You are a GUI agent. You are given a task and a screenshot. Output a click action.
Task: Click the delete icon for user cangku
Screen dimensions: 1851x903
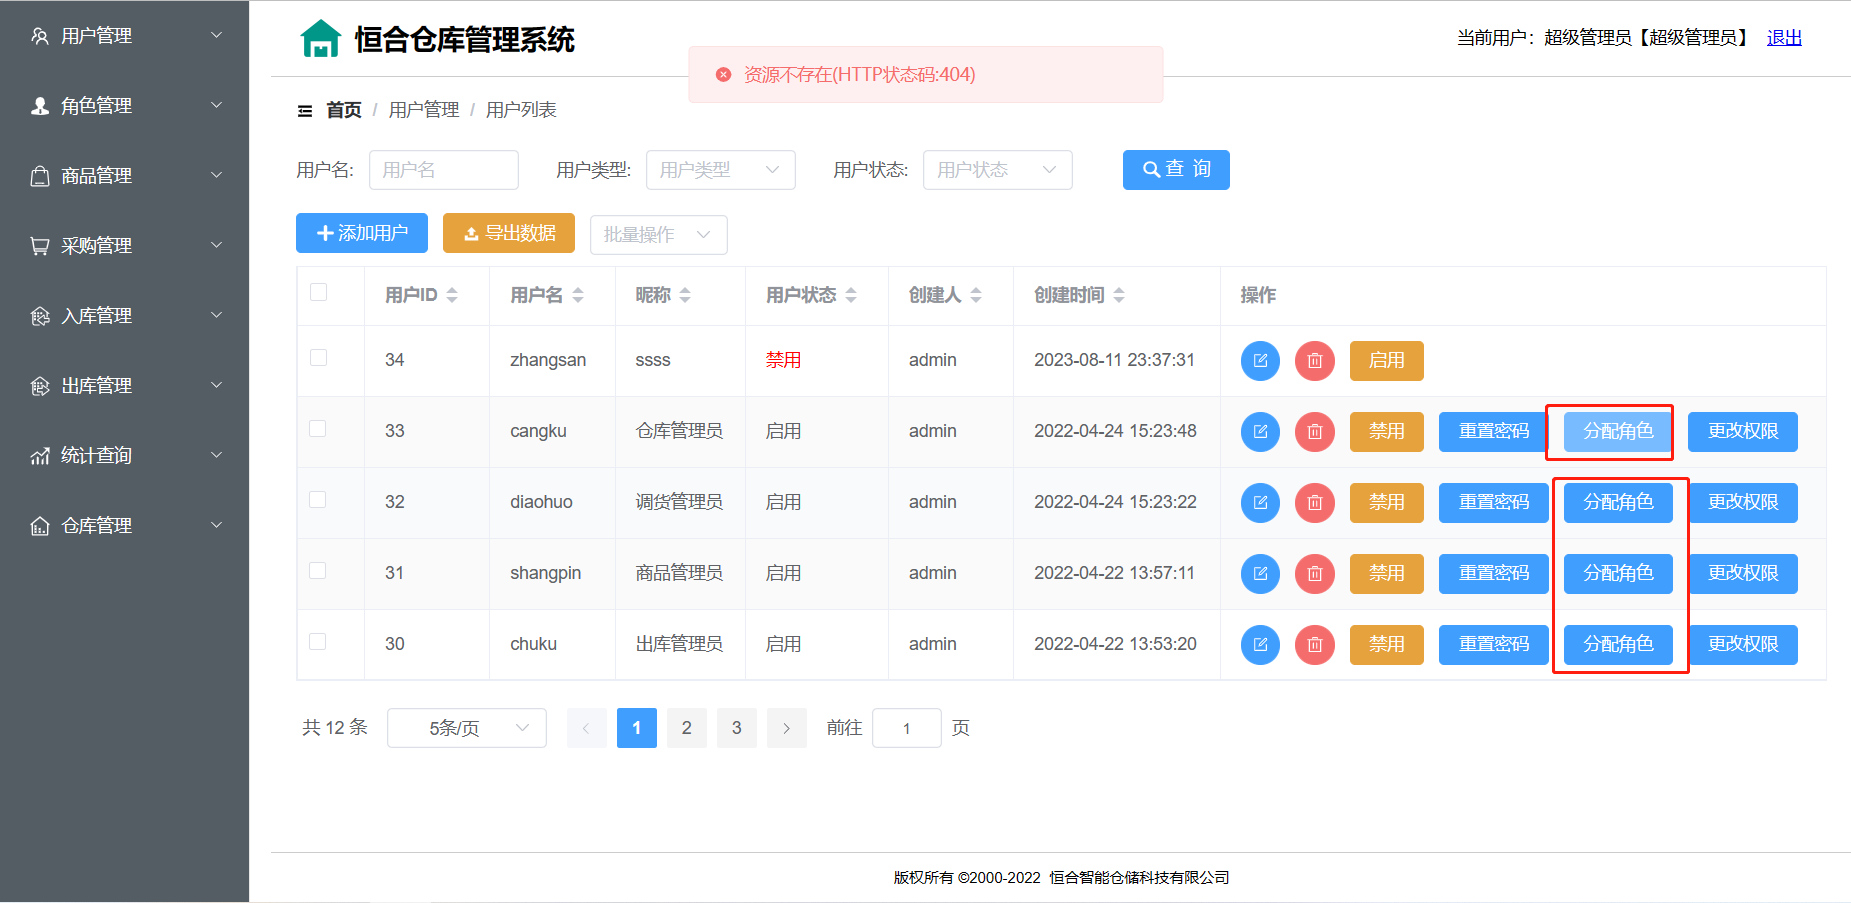[1315, 432]
